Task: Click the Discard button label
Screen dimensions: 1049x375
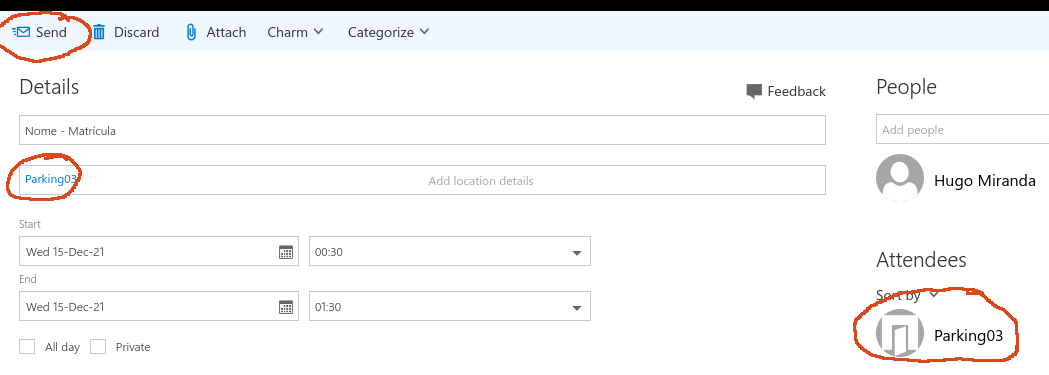Action: pos(136,32)
